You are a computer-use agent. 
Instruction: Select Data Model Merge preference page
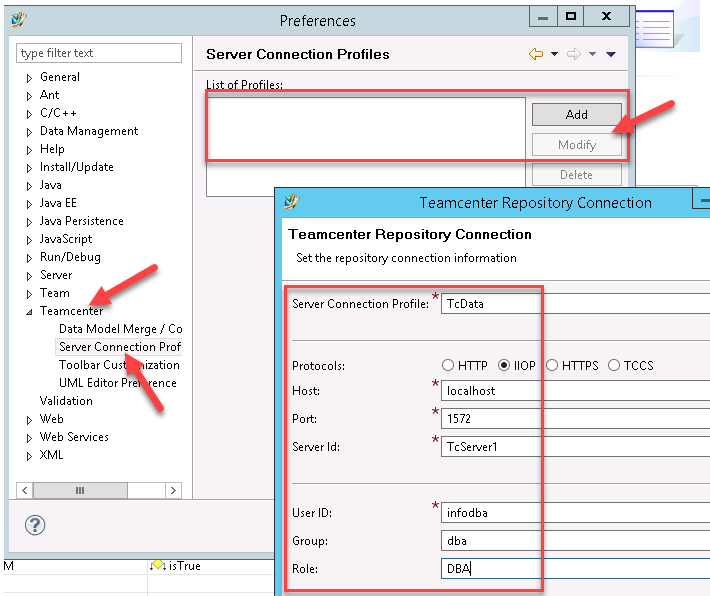[x=120, y=329]
